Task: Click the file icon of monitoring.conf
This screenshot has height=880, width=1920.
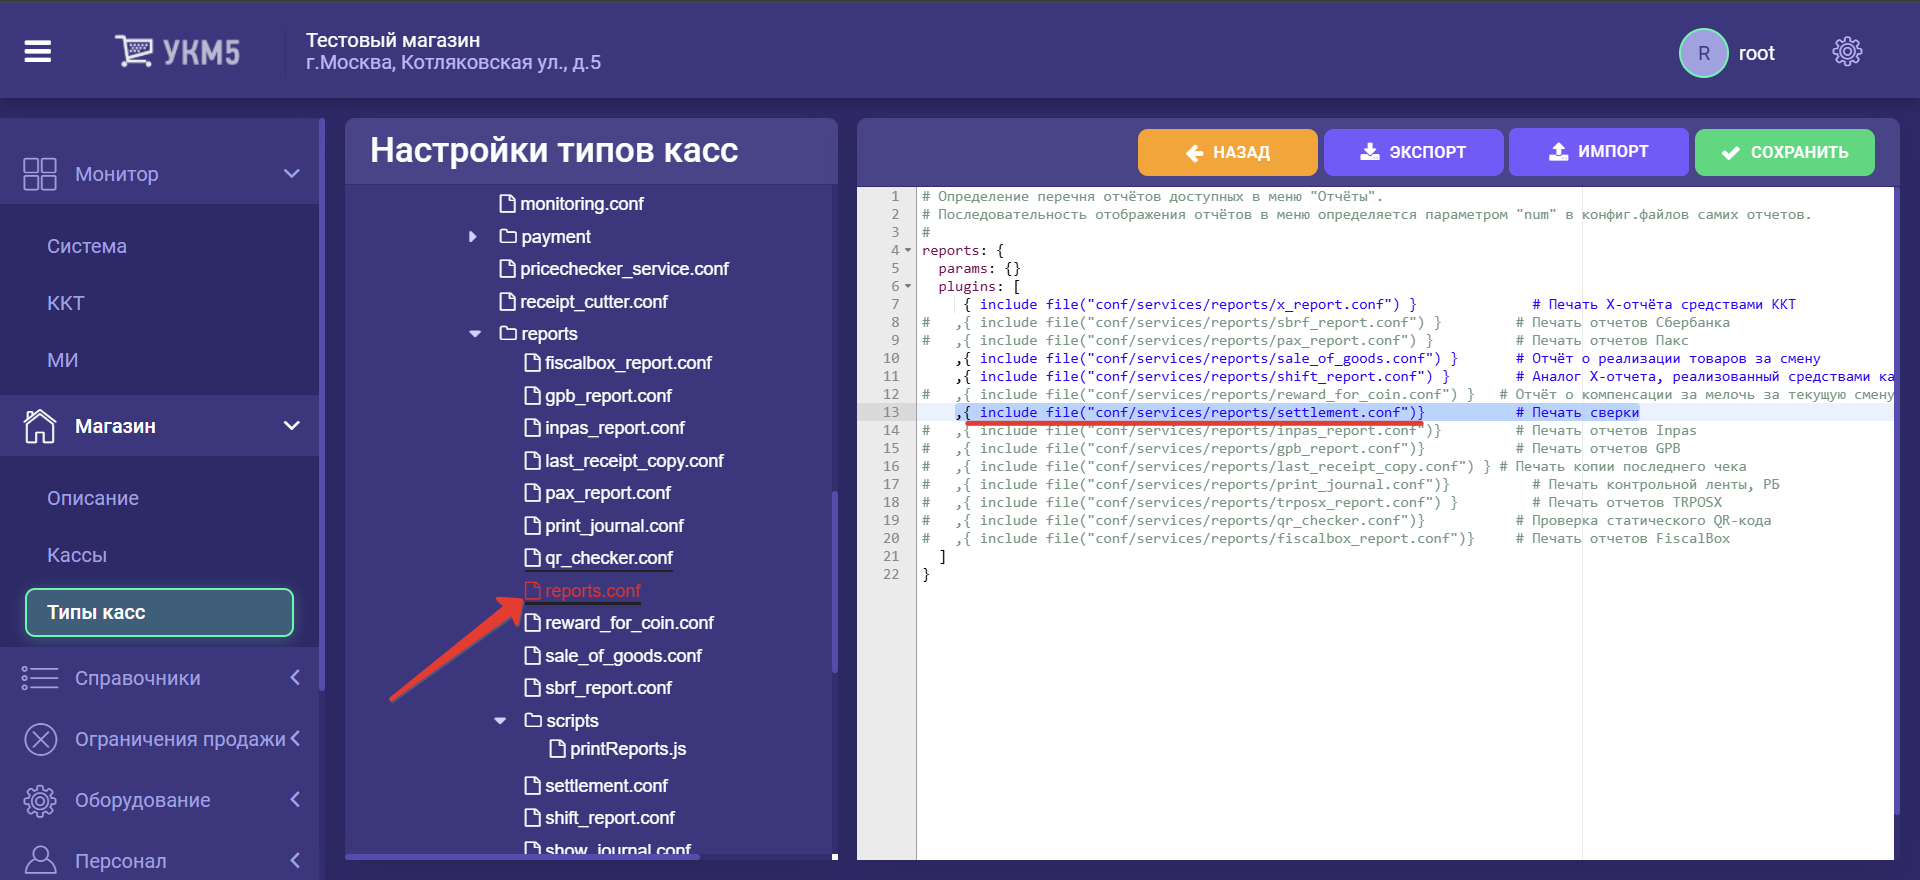Action: click(508, 204)
